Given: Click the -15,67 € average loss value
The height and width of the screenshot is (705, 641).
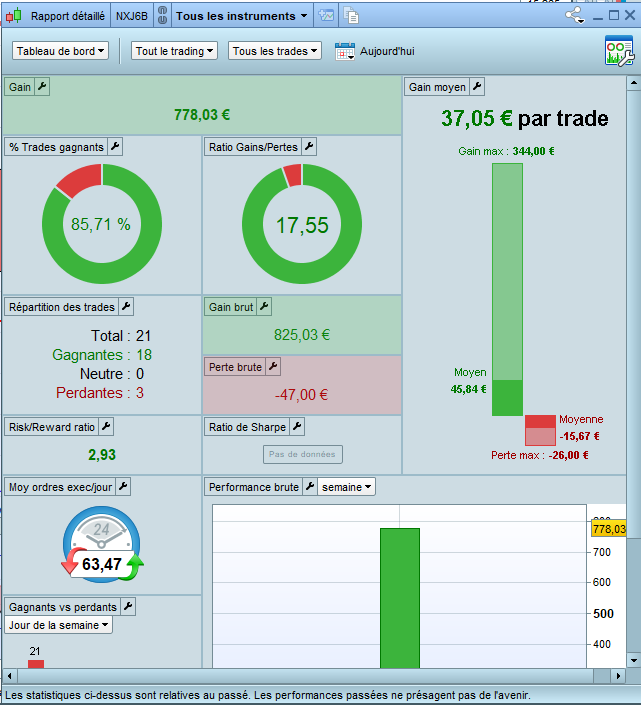Looking at the screenshot, I should (x=579, y=436).
